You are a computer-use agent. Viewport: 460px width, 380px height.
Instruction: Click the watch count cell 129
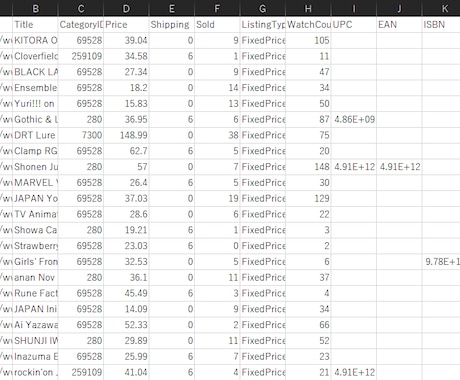coord(308,199)
